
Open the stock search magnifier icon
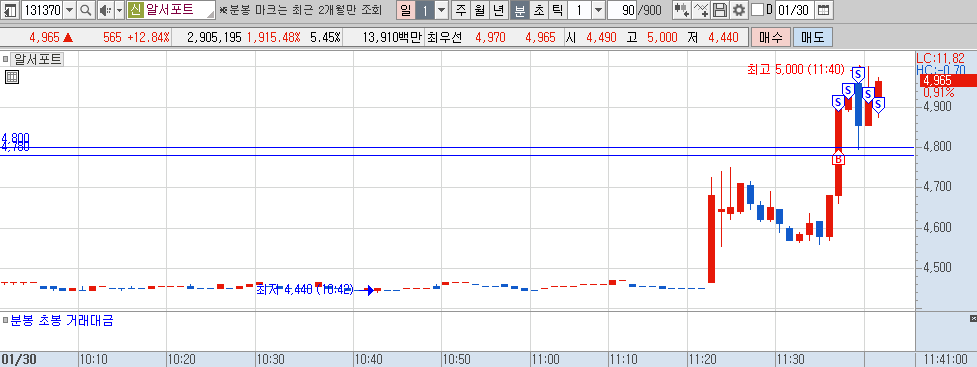point(86,10)
